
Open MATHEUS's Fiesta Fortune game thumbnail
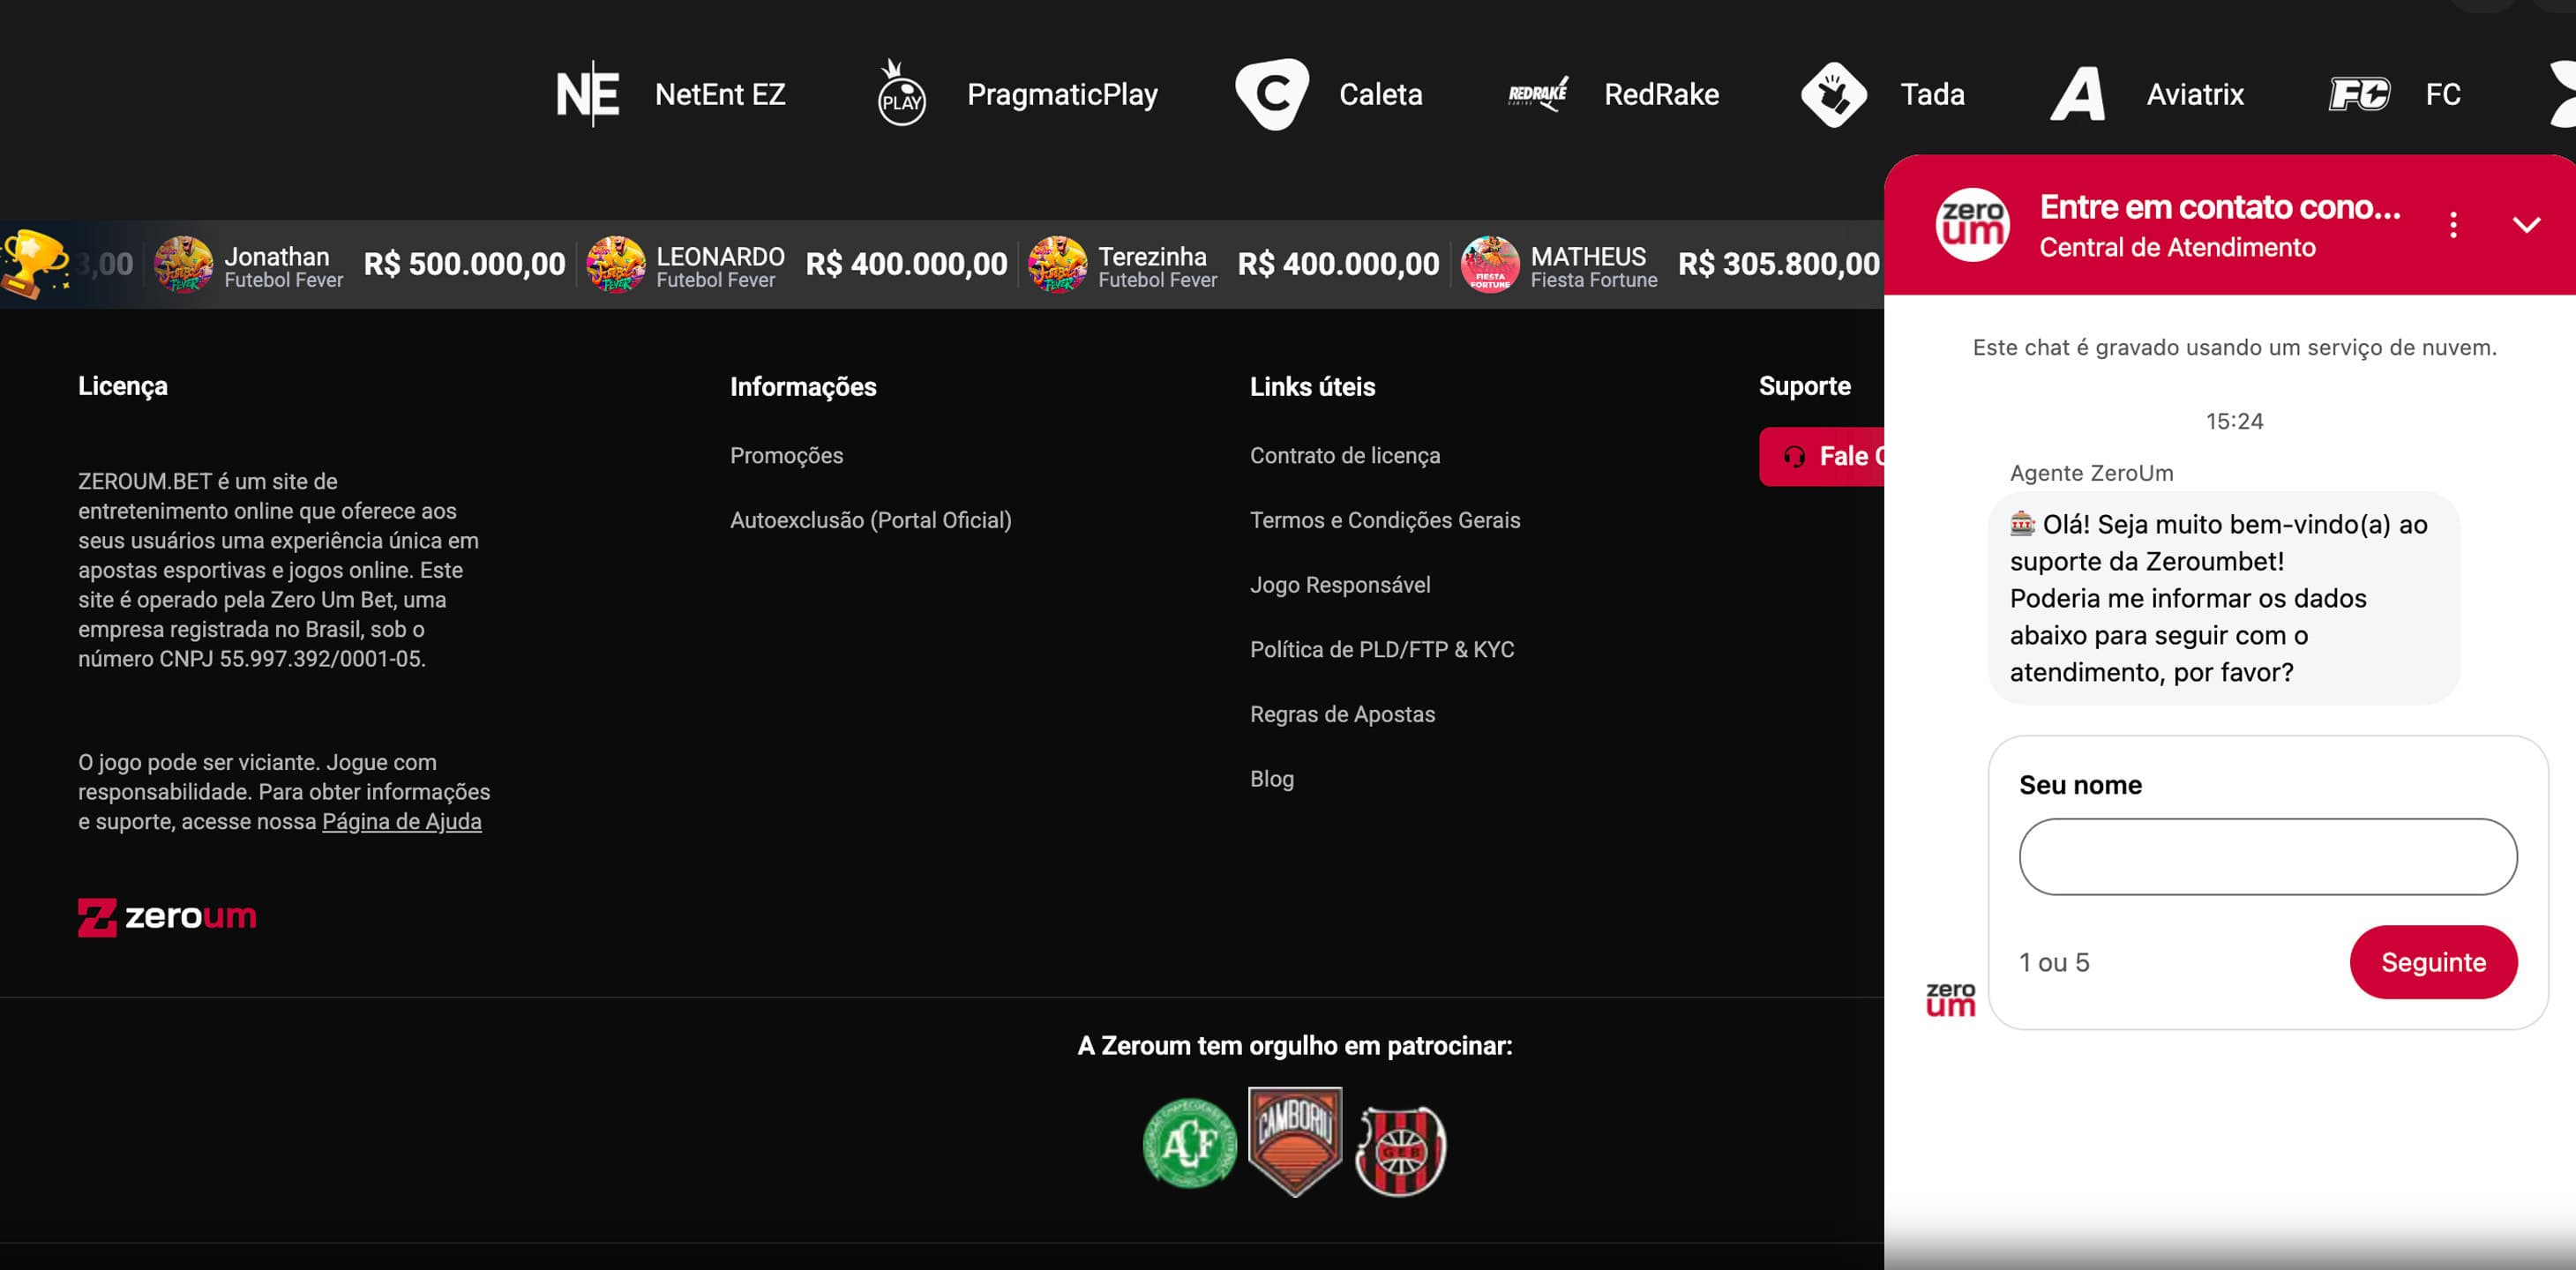1490,264
